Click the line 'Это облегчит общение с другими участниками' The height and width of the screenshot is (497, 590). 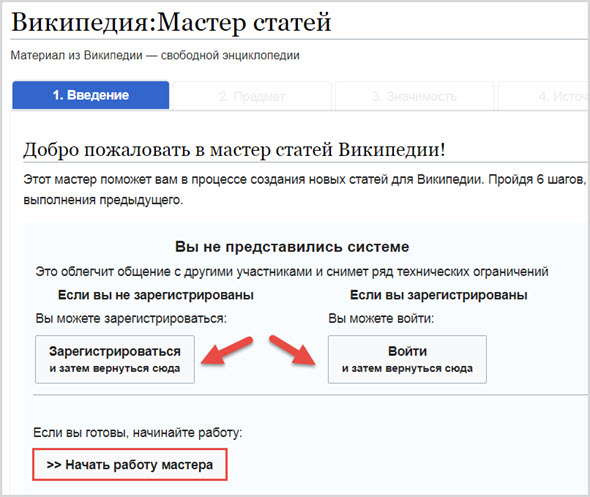pyautogui.click(x=292, y=271)
